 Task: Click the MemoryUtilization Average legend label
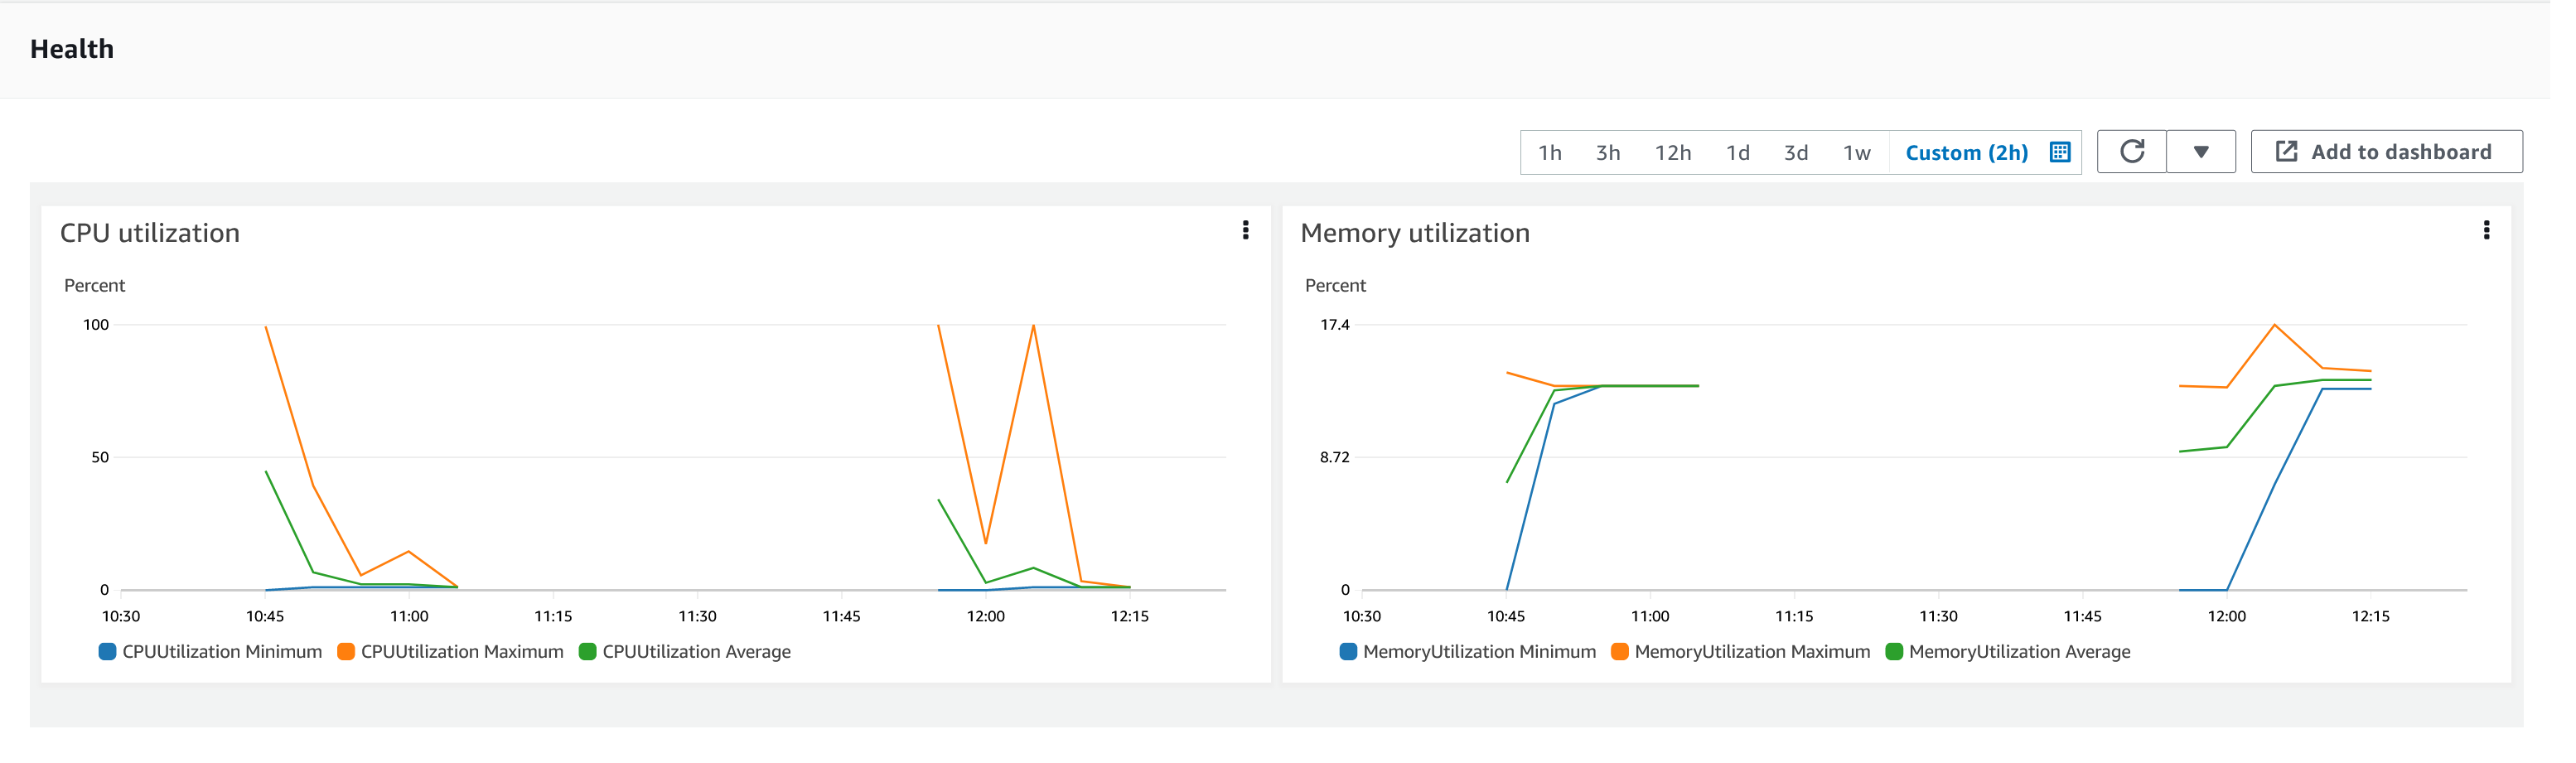2039,658
